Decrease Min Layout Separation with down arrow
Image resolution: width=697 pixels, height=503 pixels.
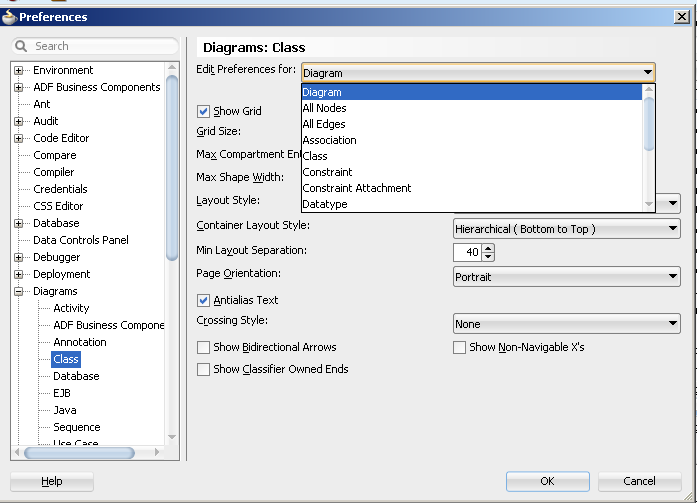[x=488, y=256]
